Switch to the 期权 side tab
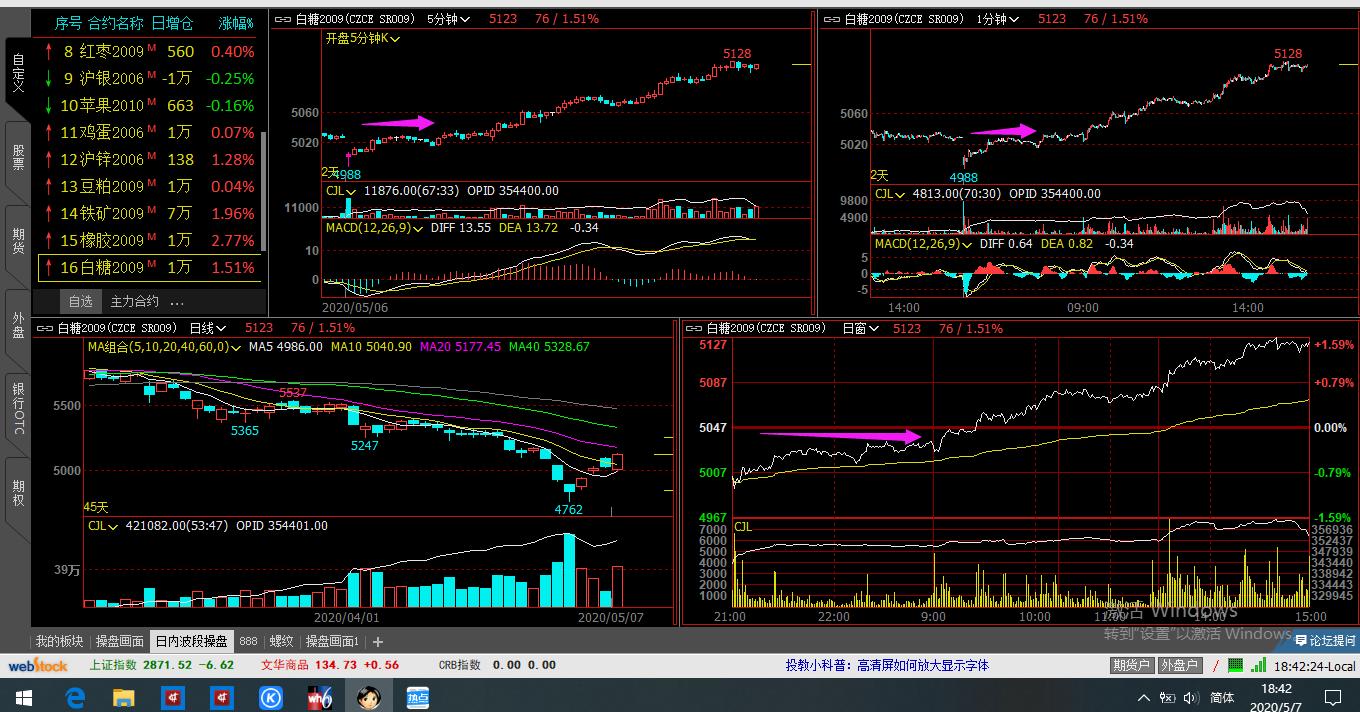The width and height of the screenshot is (1360, 712). click(18, 493)
